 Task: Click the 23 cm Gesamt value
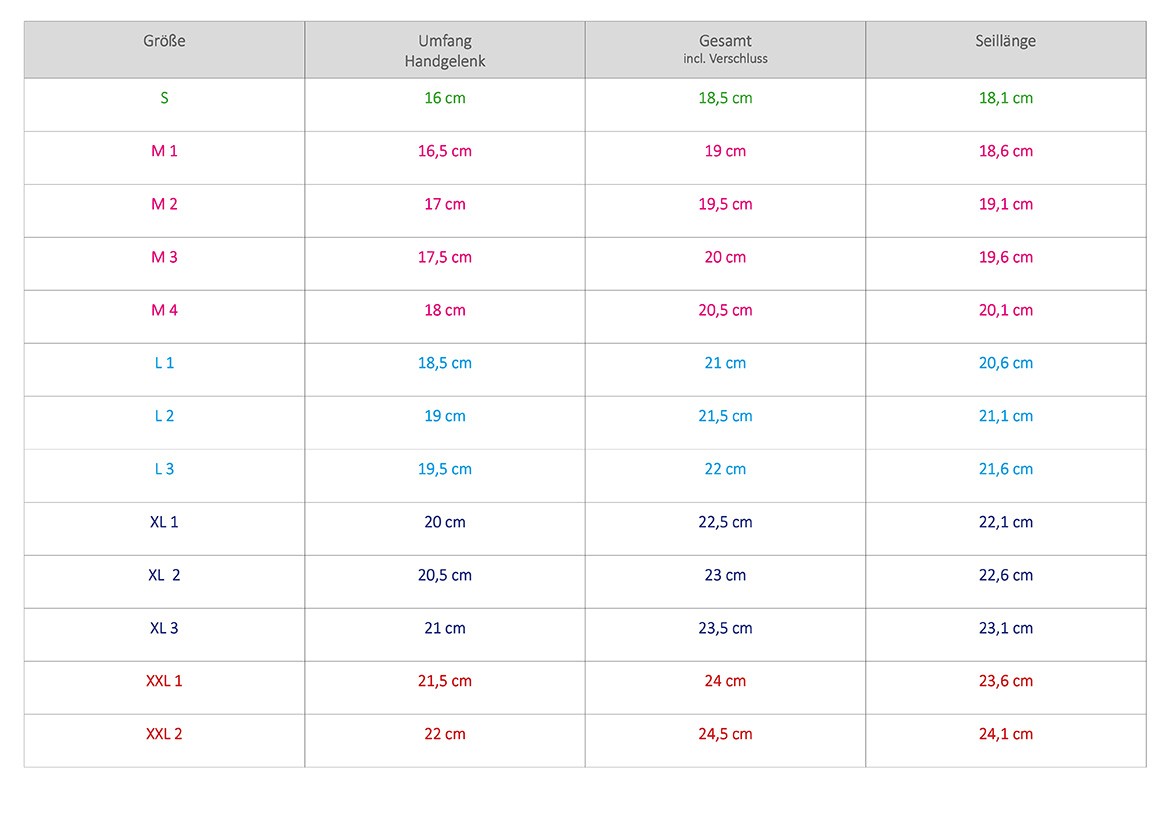725,575
